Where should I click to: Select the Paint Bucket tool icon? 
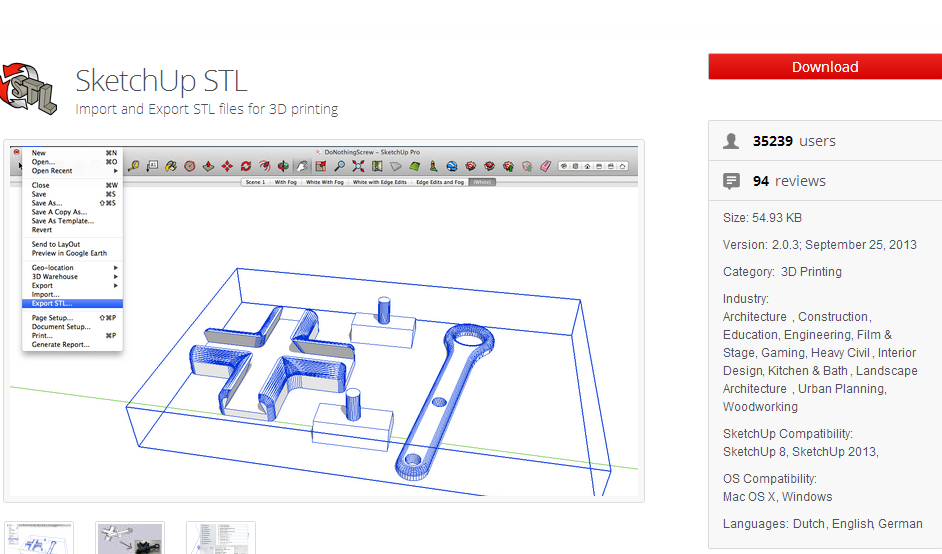[x=171, y=166]
